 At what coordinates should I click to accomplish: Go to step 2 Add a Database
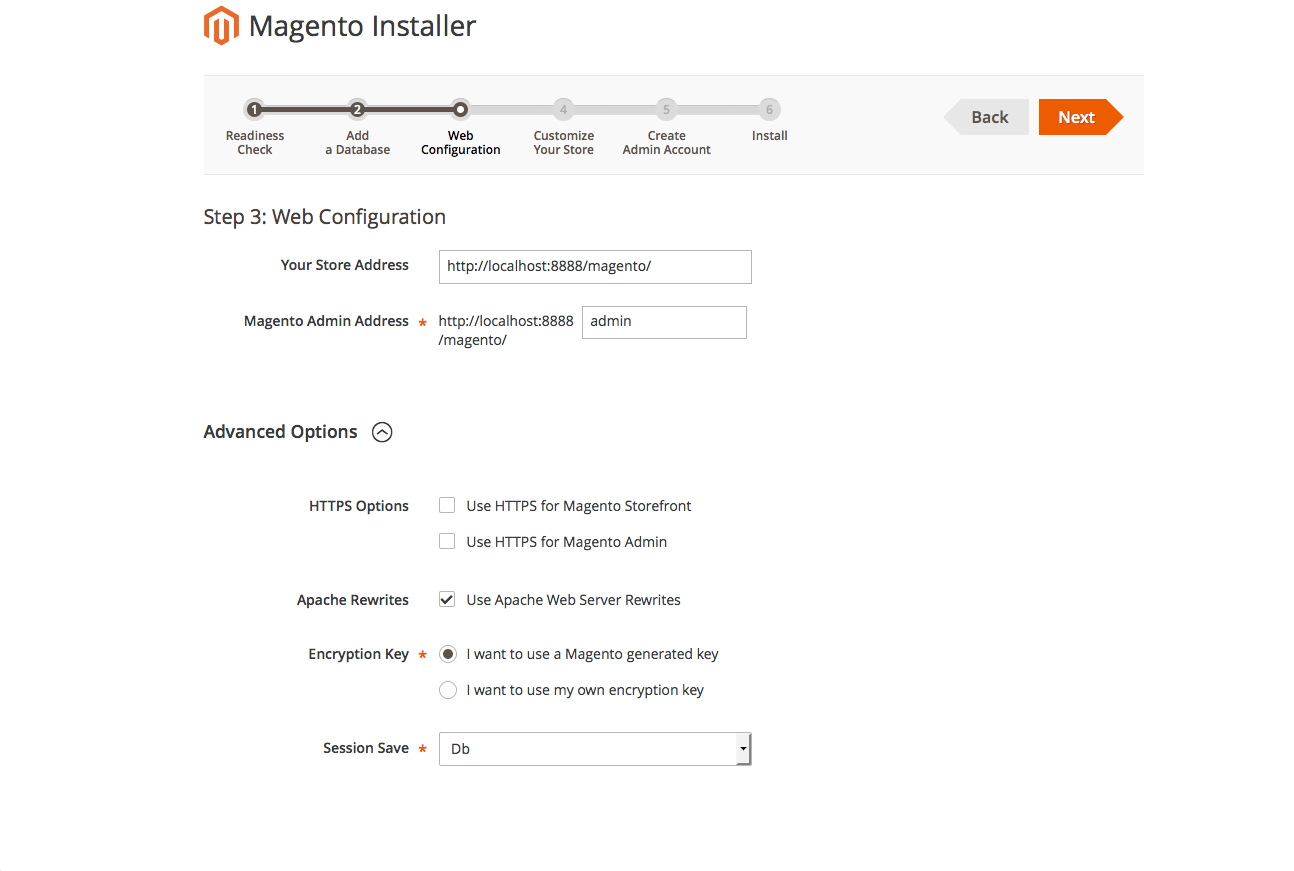click(357, 110)
